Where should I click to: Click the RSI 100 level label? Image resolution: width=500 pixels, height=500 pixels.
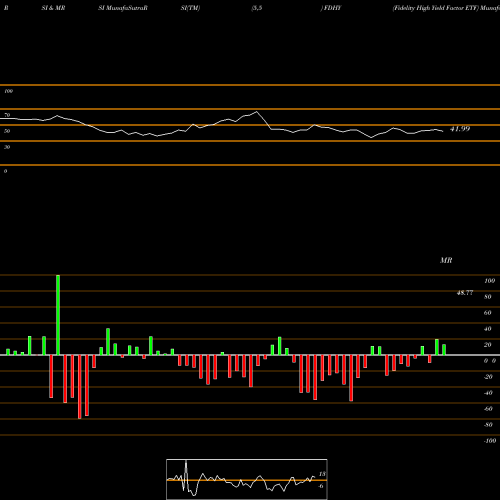coord(8,91)
